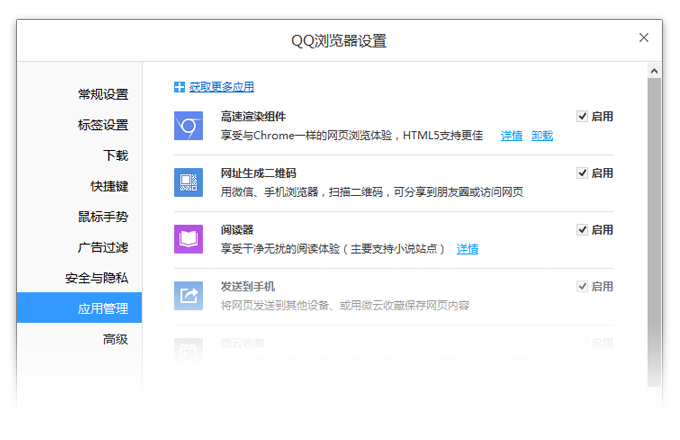Click the vertical scrollbar thumb

click(x=654, y=232)
